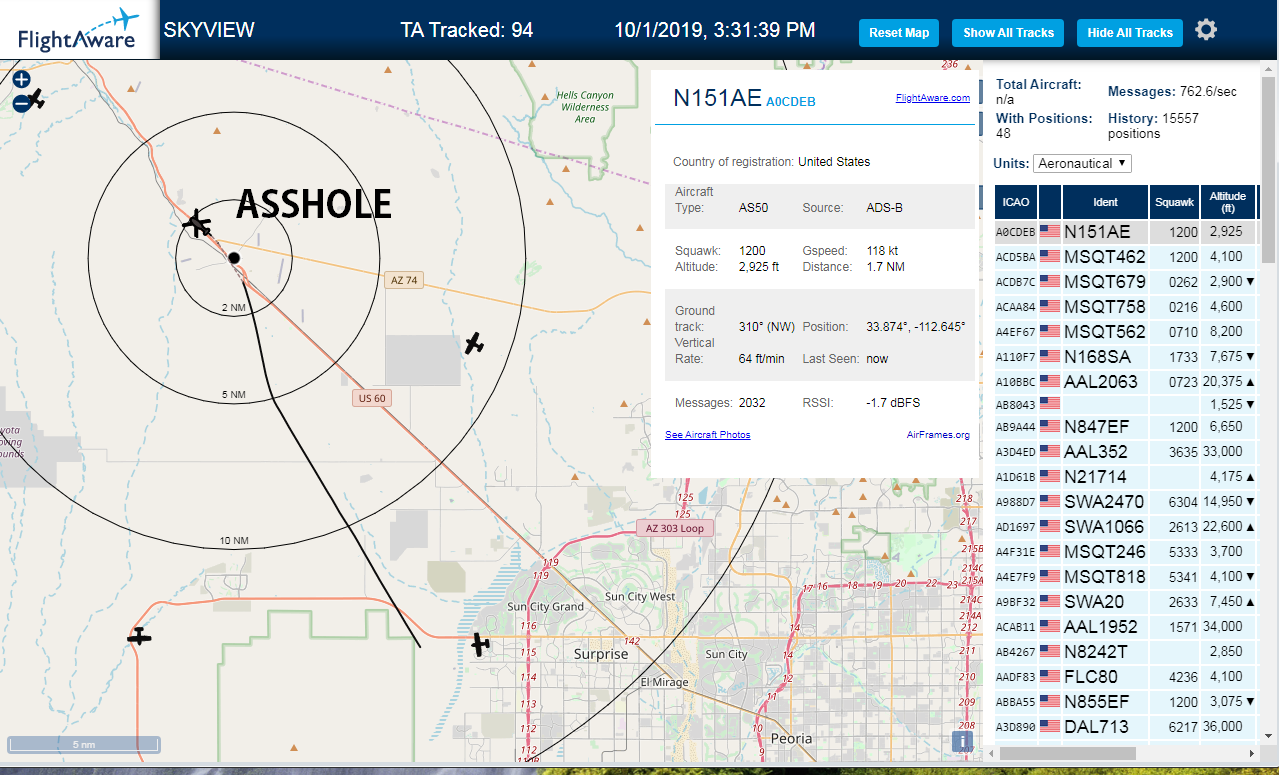Click the 5 nm map scale bar
This screenshot has width=1279, height=775.
coord(84,744)
